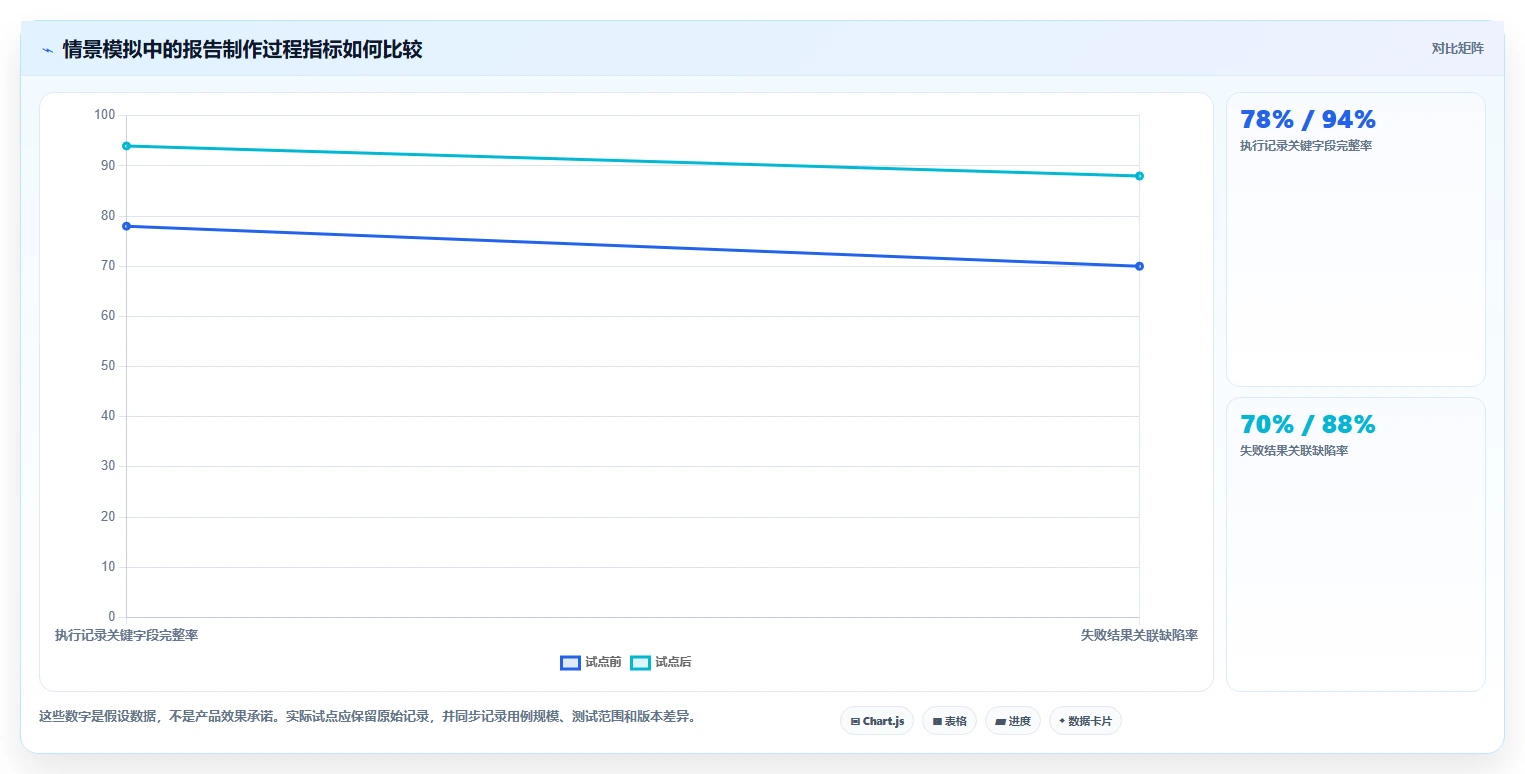Click the card caption 执行记录关键字段完整率
Viewport: 1525px width, 774px height.
(1306, 146)
